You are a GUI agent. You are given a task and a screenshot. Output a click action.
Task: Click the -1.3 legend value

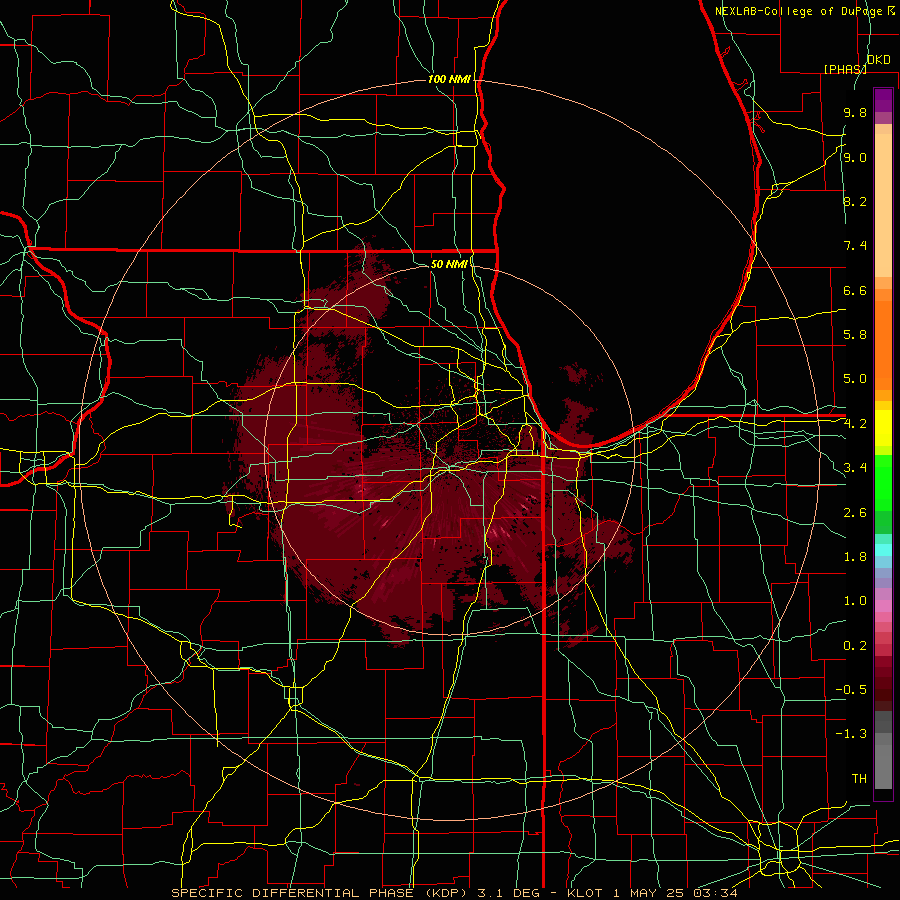click(851, 734)
